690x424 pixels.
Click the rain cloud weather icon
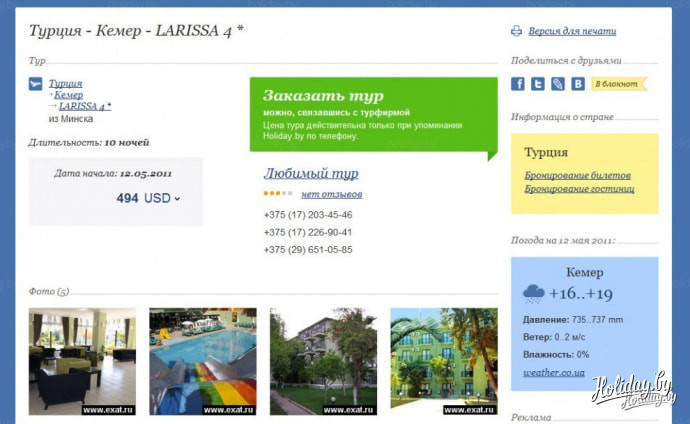pyautogui.click(x=534, y=294)
